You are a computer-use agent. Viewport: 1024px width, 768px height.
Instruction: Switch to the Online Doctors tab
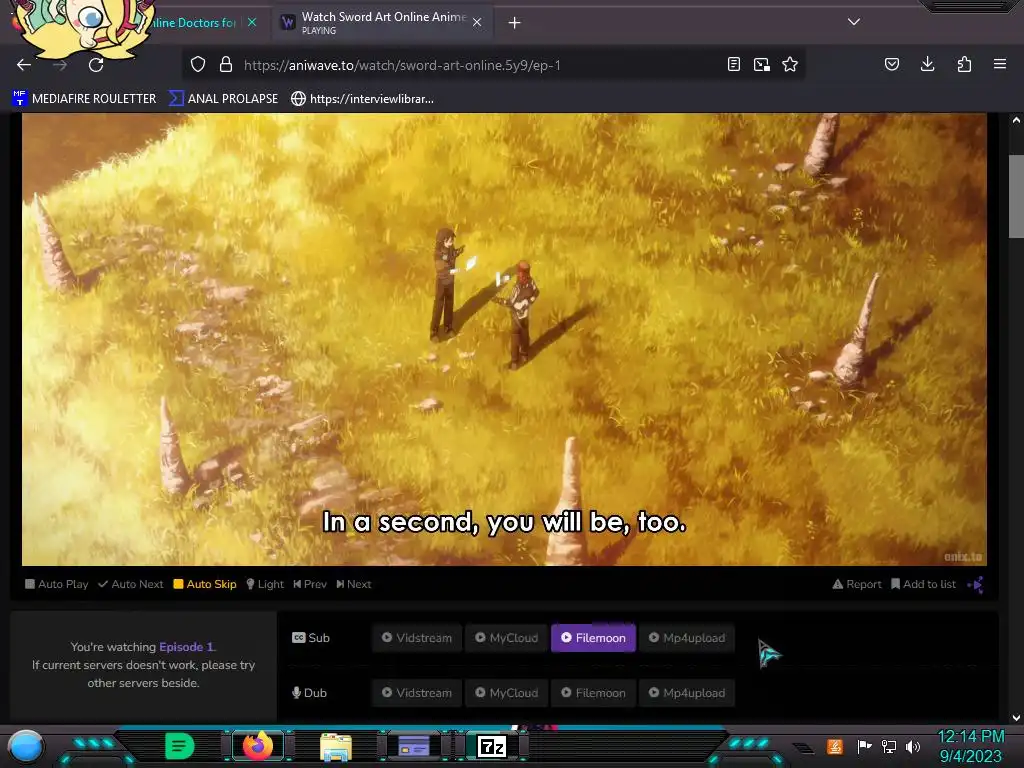click(193, 23)
